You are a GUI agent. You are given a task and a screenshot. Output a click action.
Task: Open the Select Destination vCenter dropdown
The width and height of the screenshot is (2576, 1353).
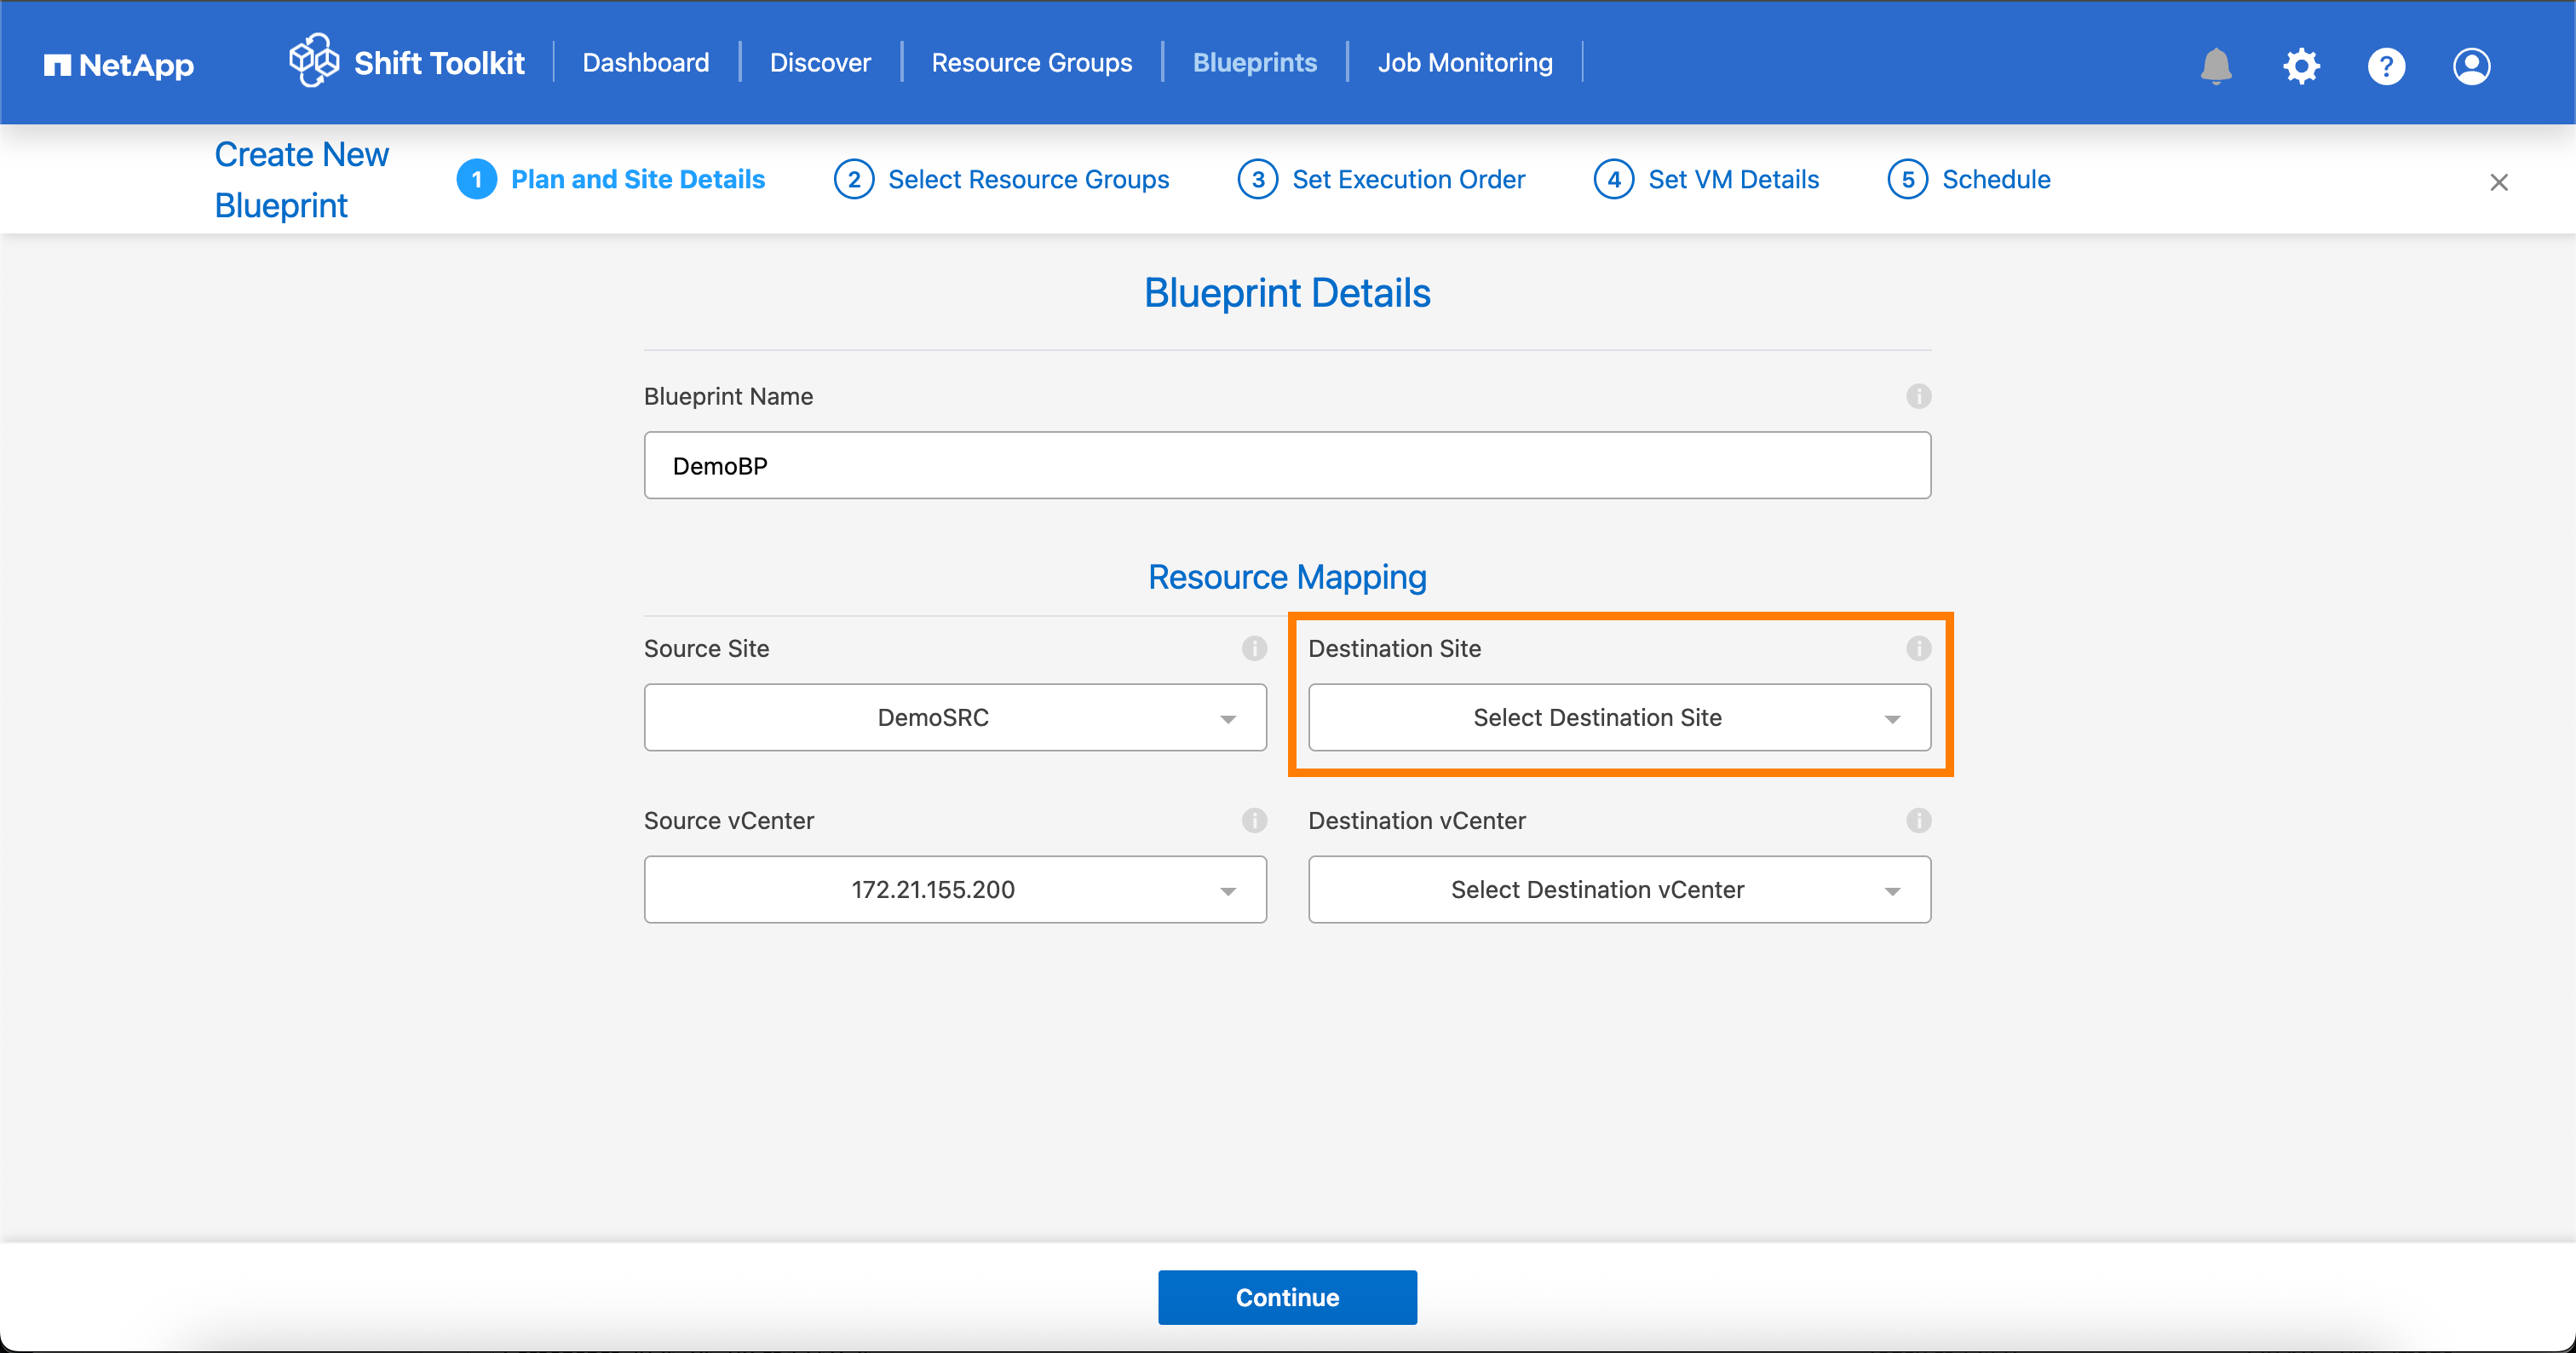1619,889
